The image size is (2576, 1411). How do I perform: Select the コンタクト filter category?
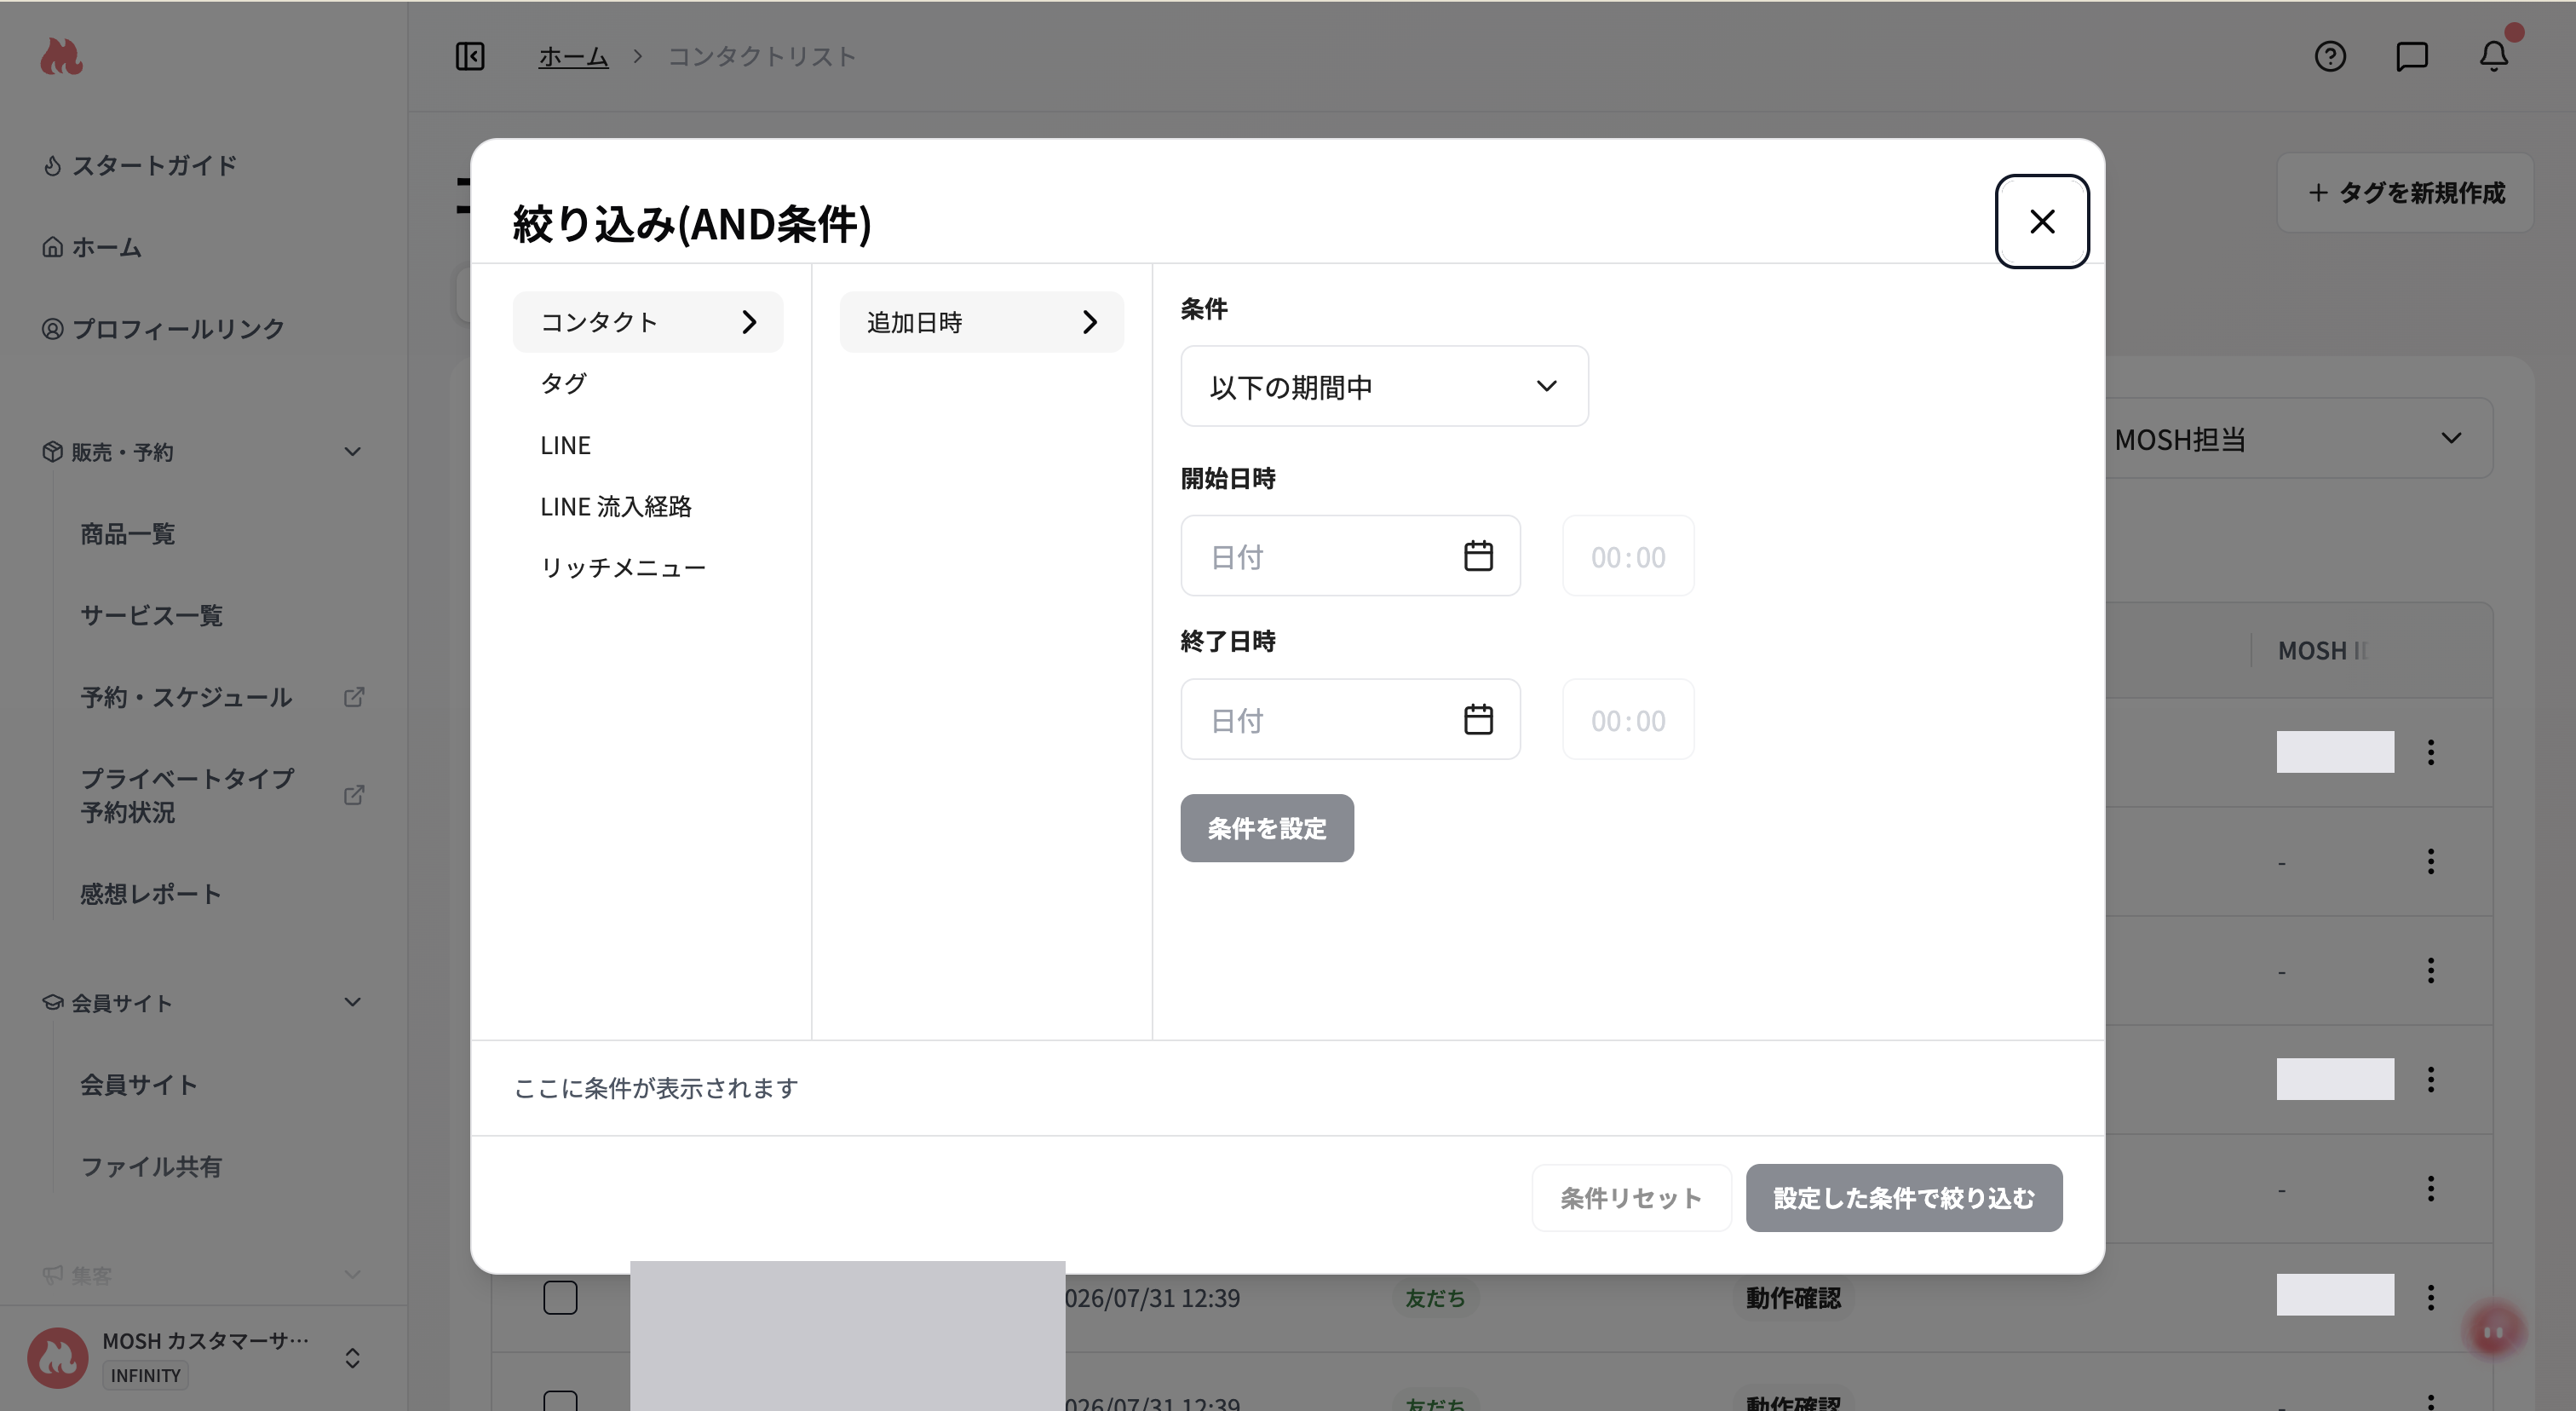click(x=648, y=322)
